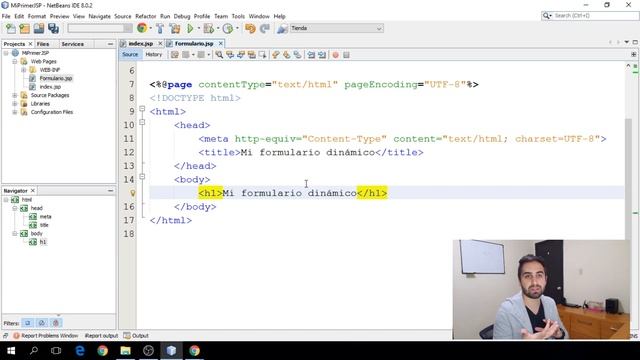This screenshot has height=360, width=640.
Task: Click the Clean and Build icon
Action: coord(175,28)
